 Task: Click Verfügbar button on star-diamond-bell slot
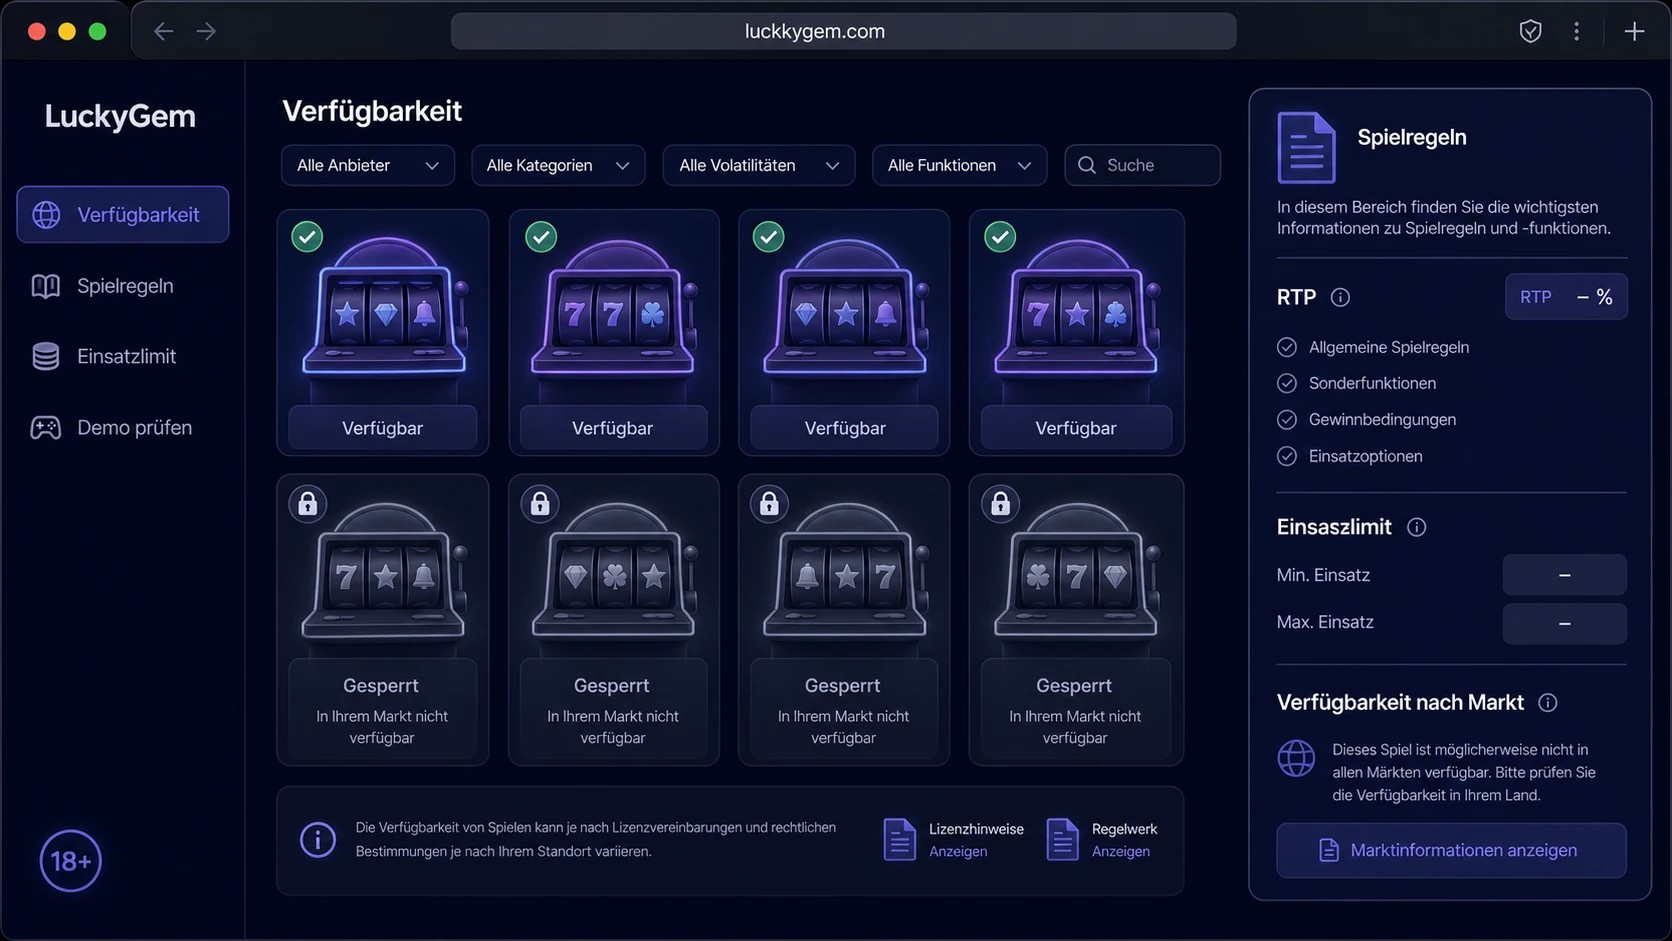383,428
